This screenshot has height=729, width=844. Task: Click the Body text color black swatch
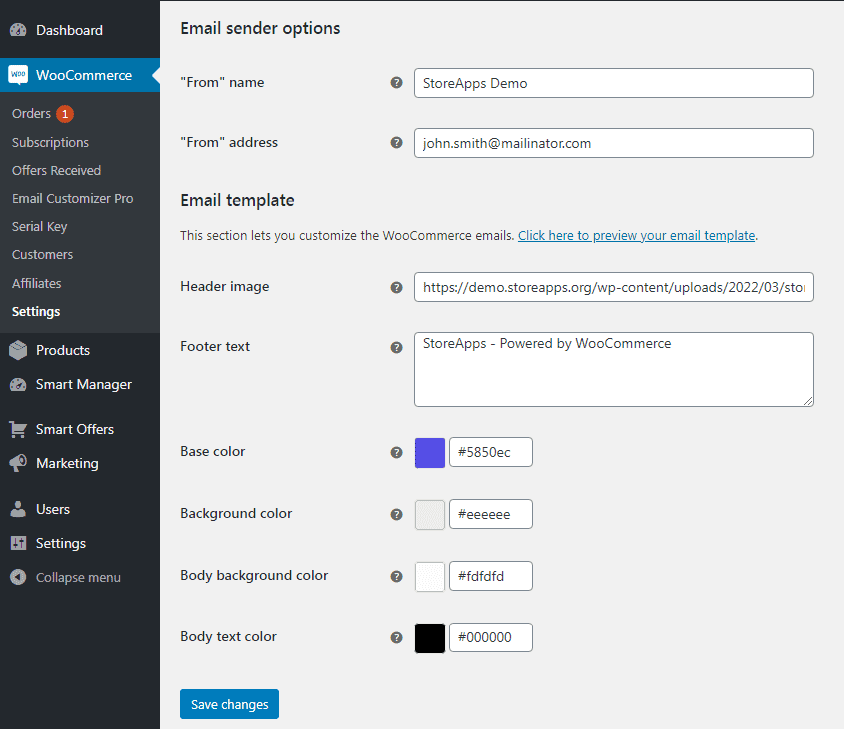point(430,638)
